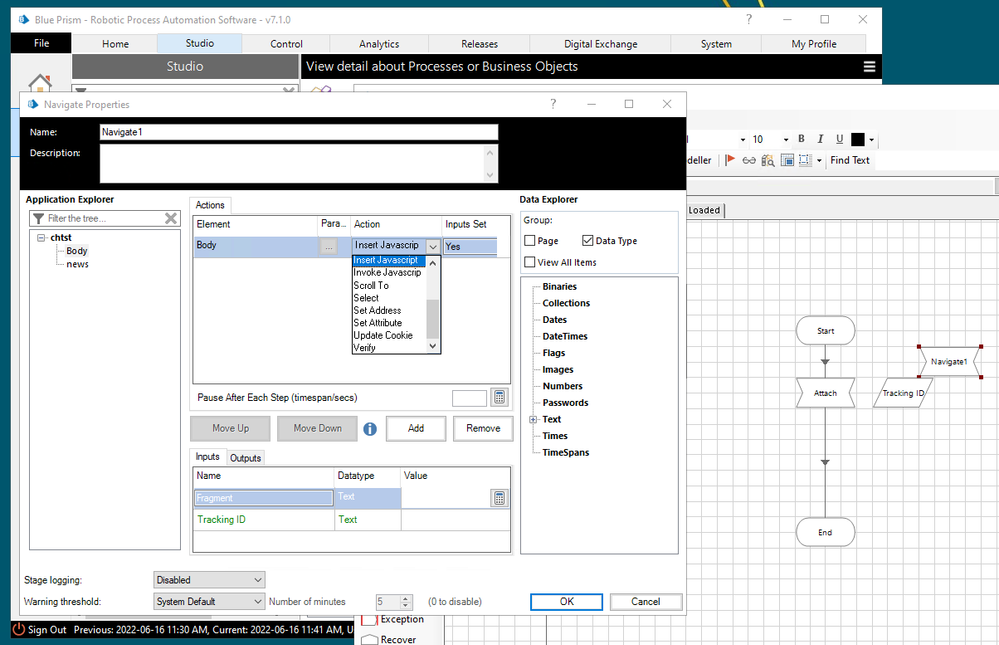Click the Italic formatting icon

tap(820, 140)
